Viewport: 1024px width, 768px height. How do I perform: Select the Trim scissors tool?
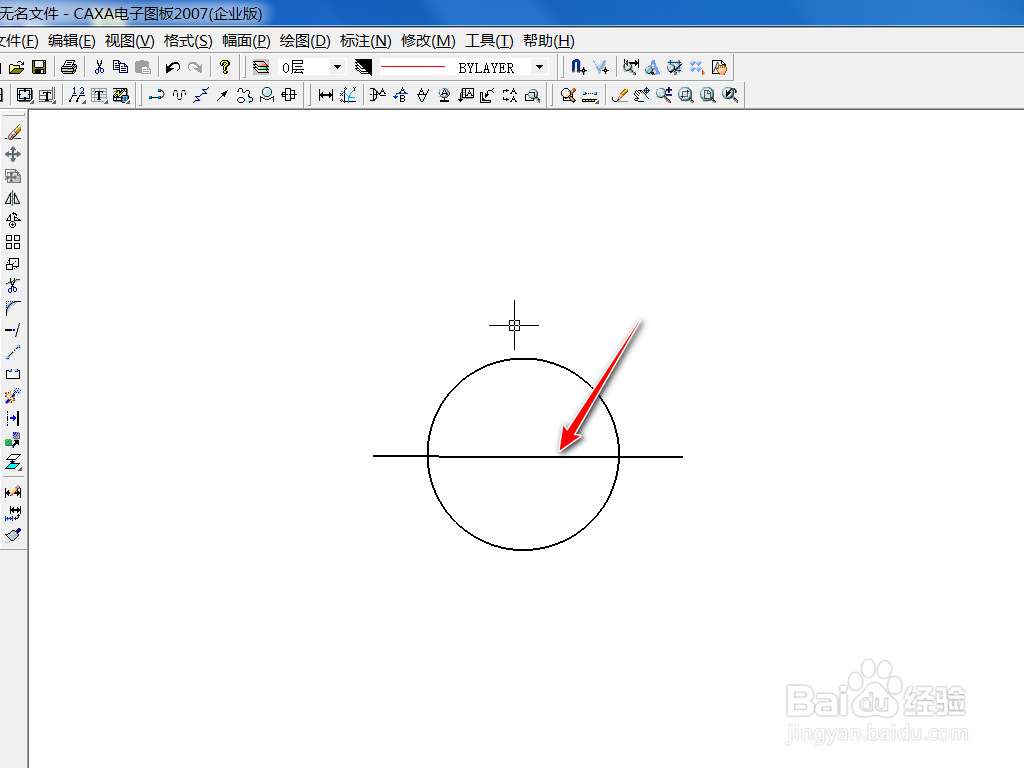tap(13, 286)
